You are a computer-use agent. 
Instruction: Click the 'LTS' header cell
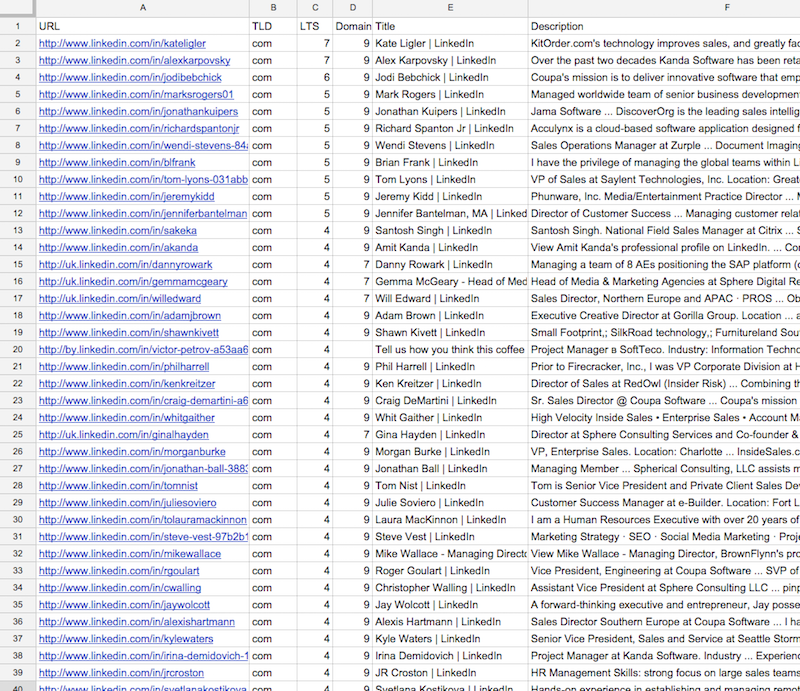(x=315, y=26)
